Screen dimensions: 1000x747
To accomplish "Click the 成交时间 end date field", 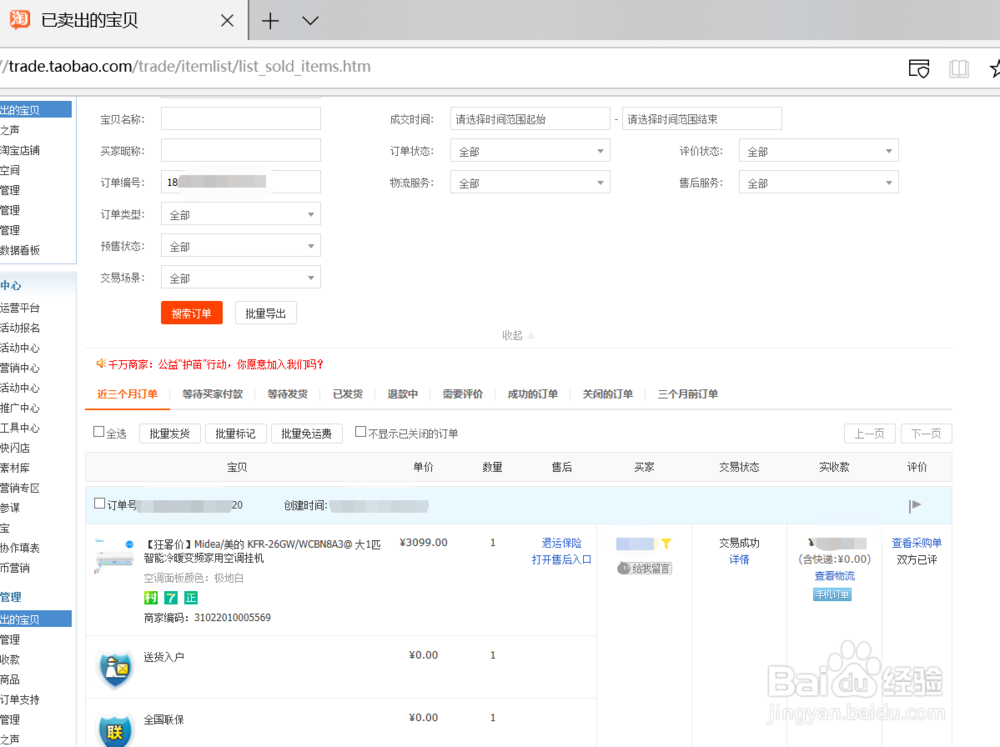I will click(x=702, y=119).
